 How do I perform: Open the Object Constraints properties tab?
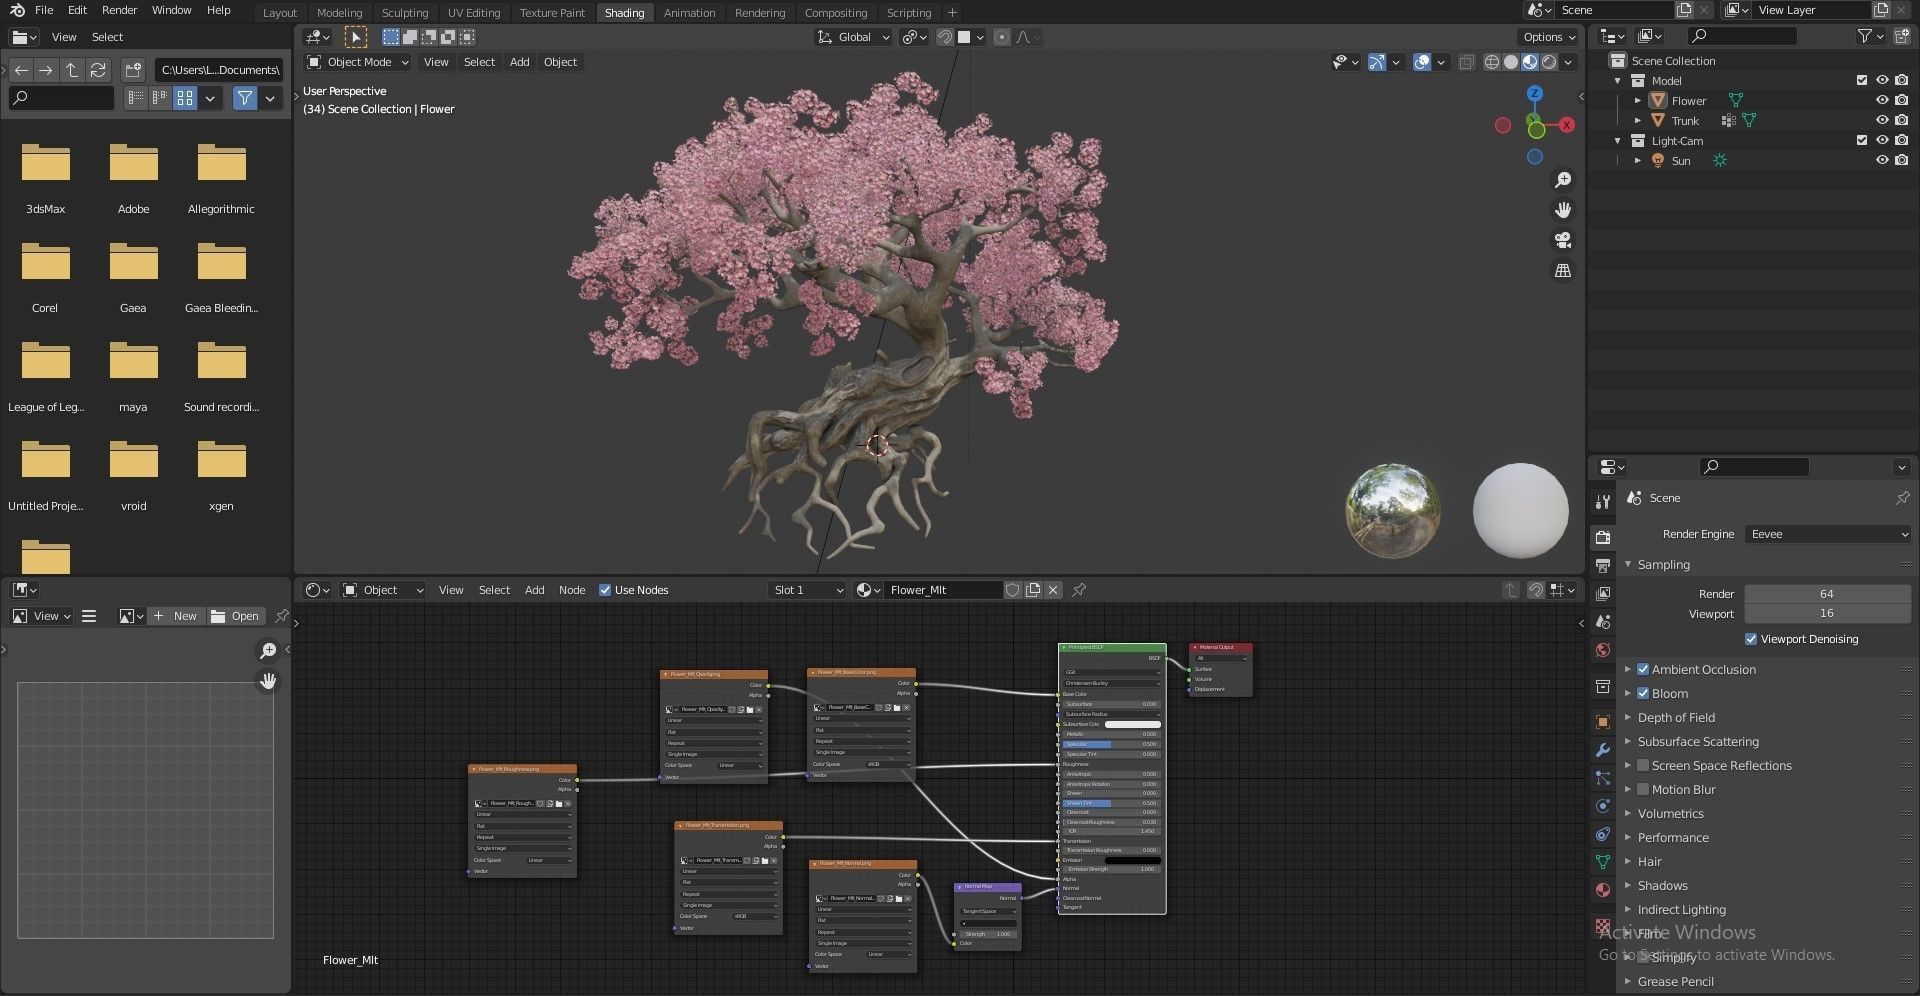pyautogui.click(x=1603, y=834)
